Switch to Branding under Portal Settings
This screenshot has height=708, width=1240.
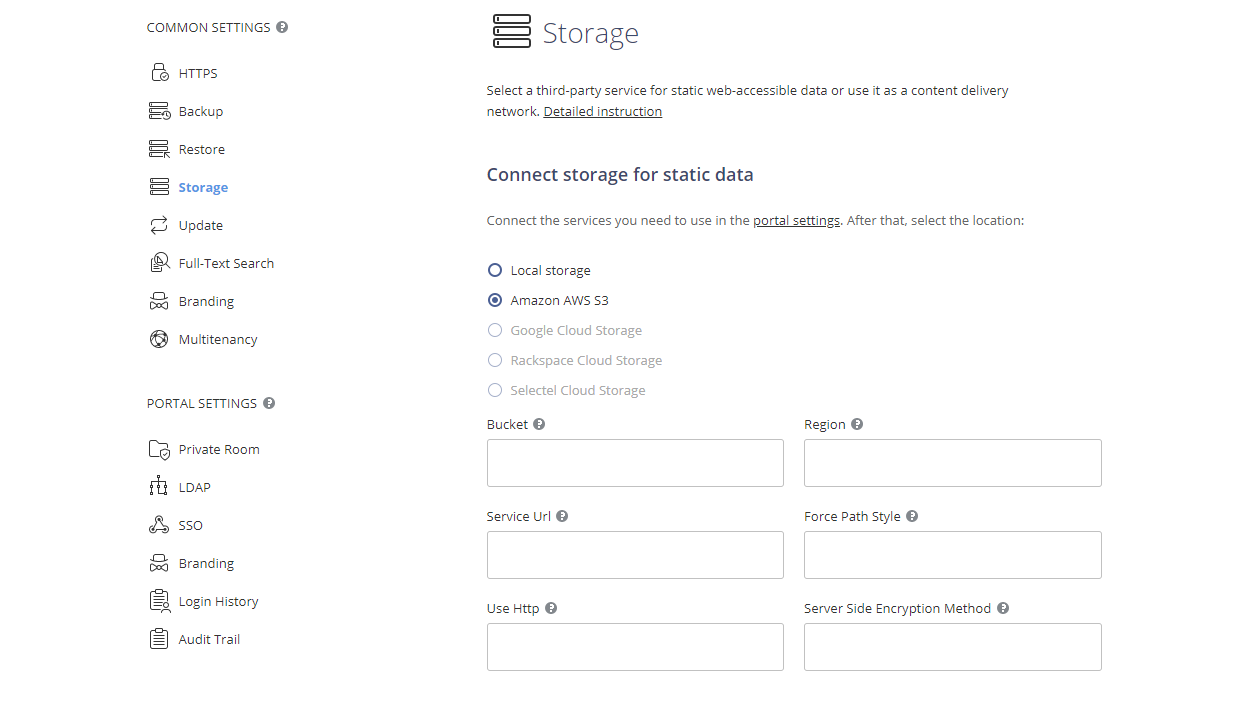tap(205, 562)
